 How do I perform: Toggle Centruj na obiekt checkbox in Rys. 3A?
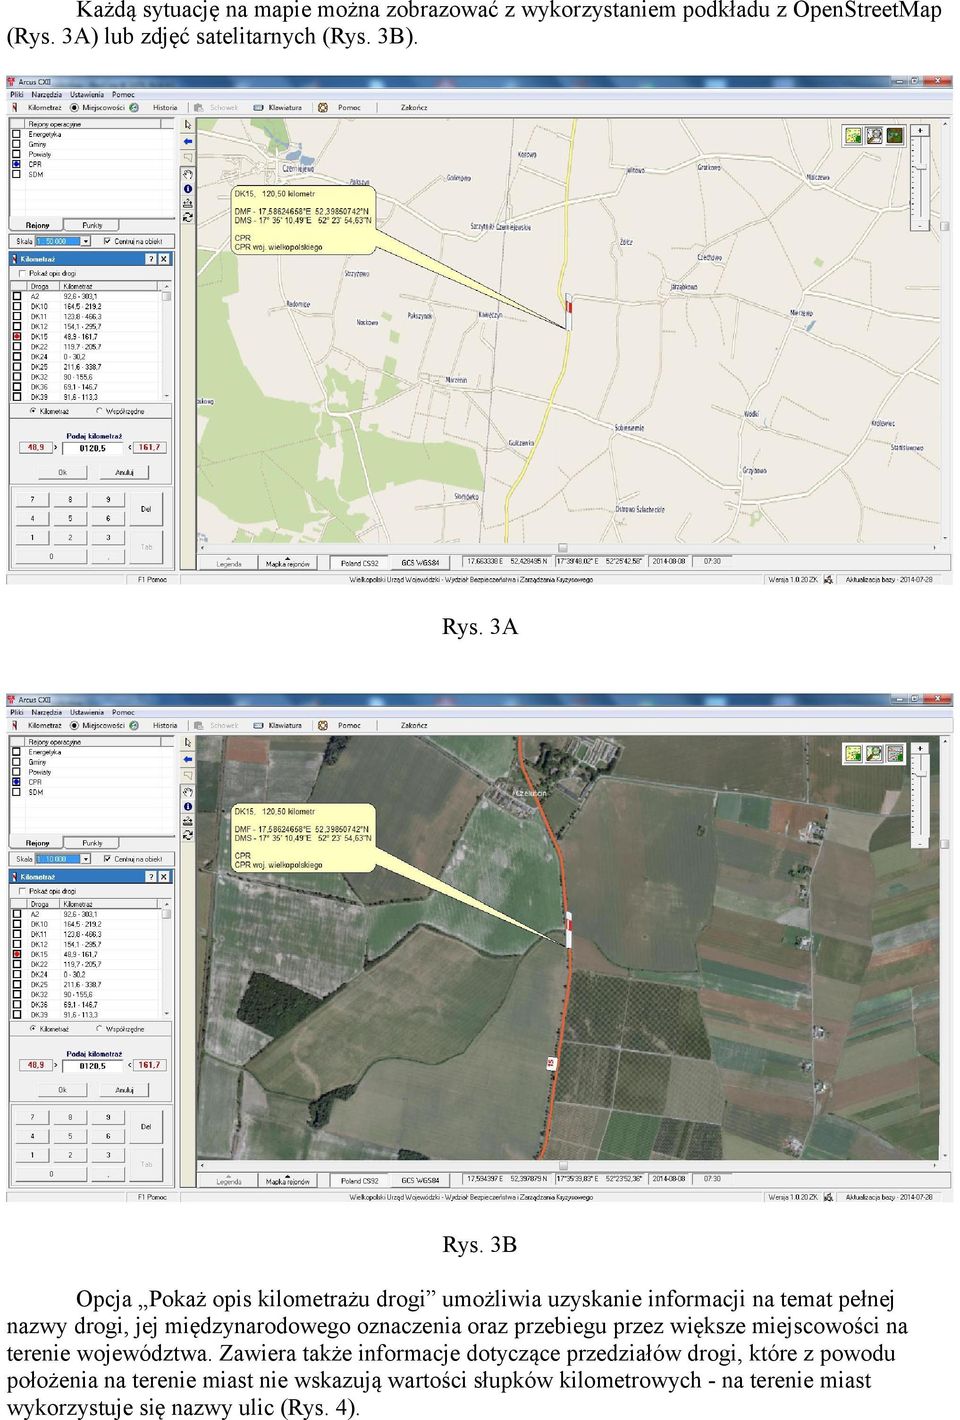coord(107,241)
